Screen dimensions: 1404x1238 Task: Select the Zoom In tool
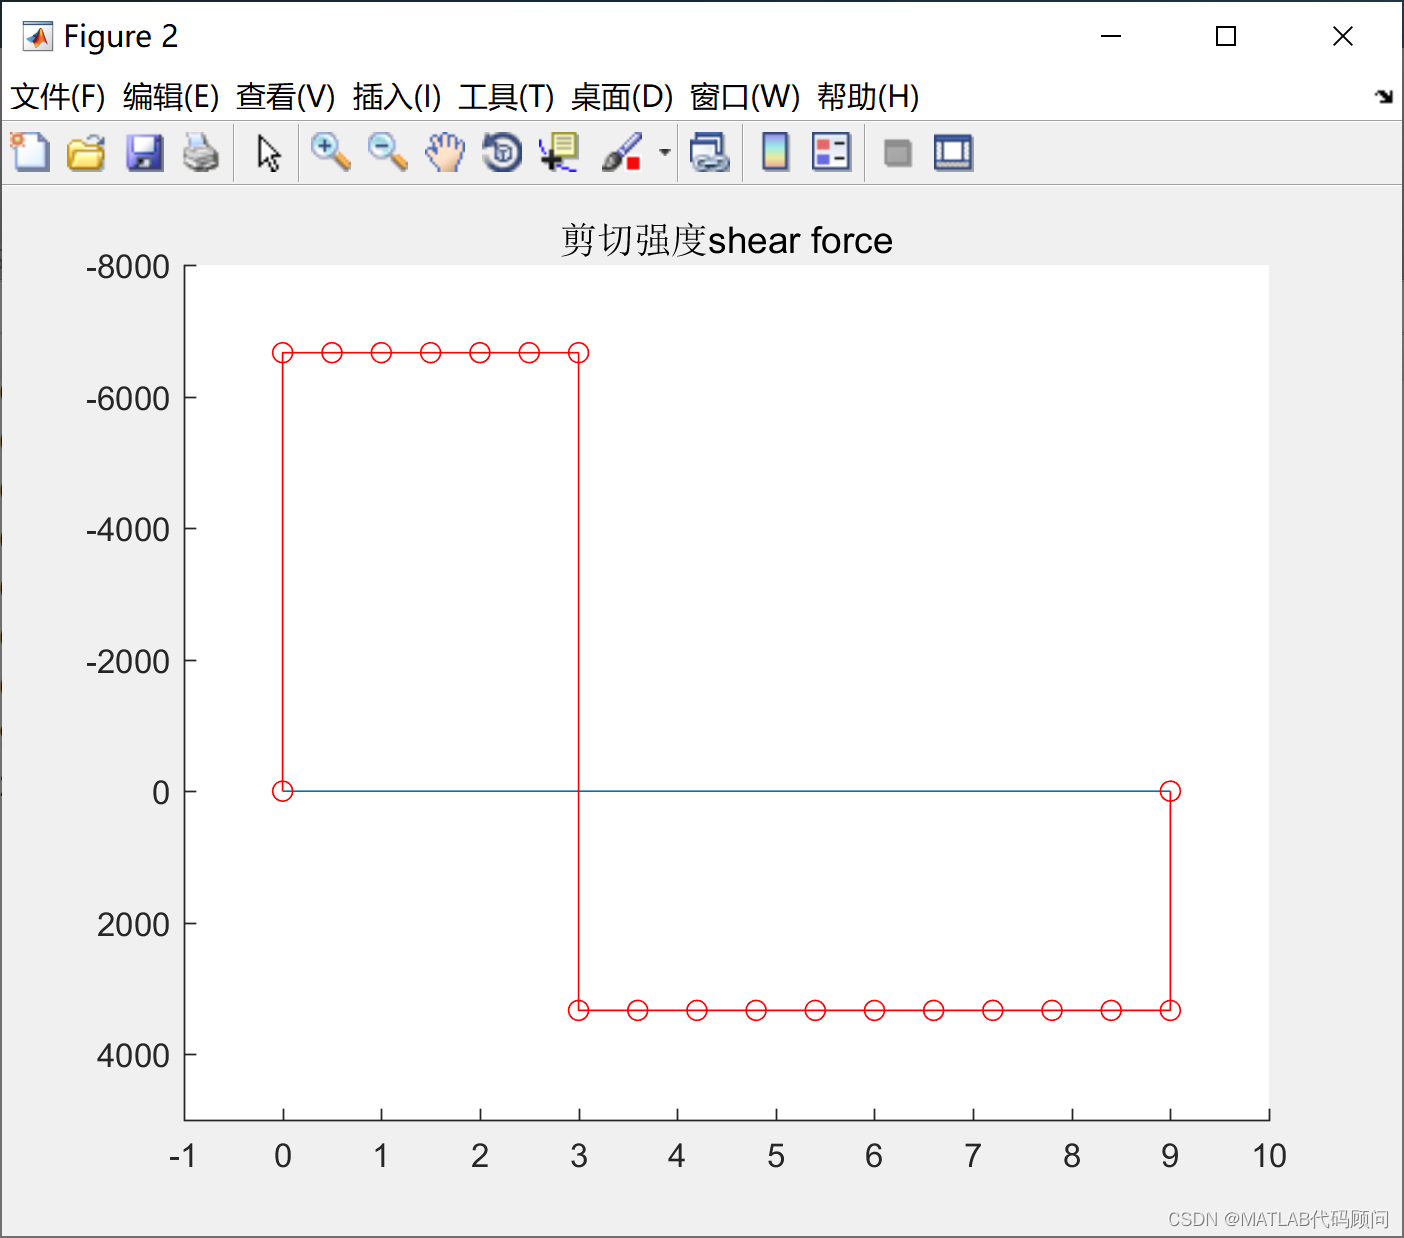(x=330, y=152)
